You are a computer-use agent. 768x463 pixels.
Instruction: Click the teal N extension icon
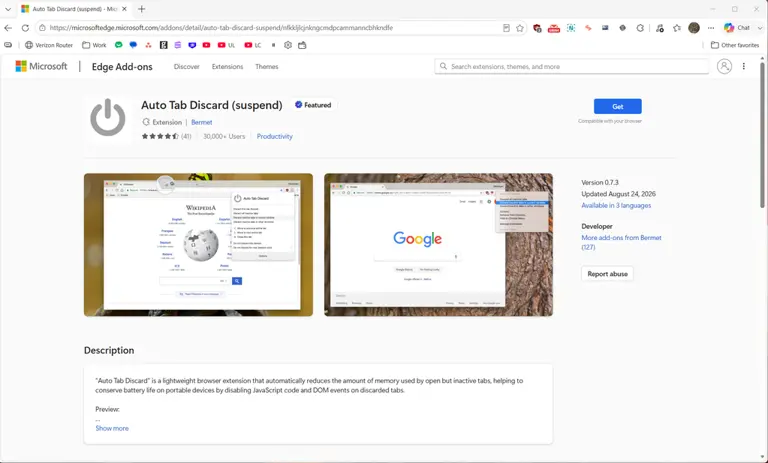pos(571,28)
